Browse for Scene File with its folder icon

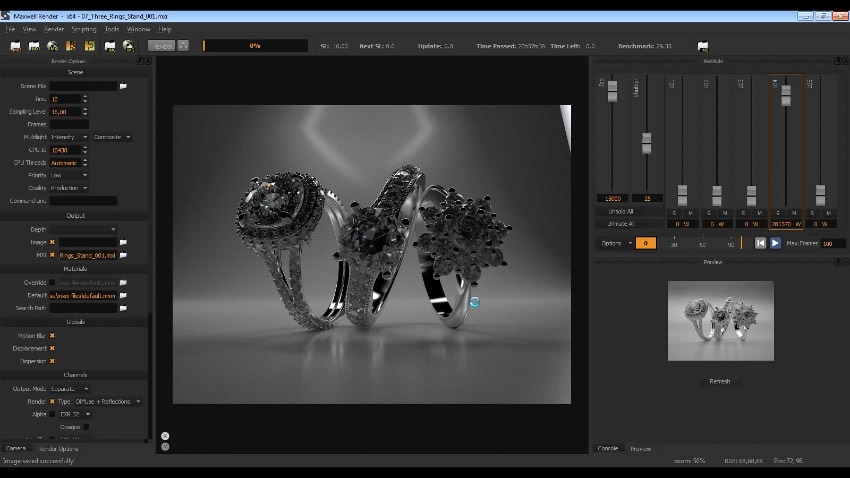tap(123, 86)
